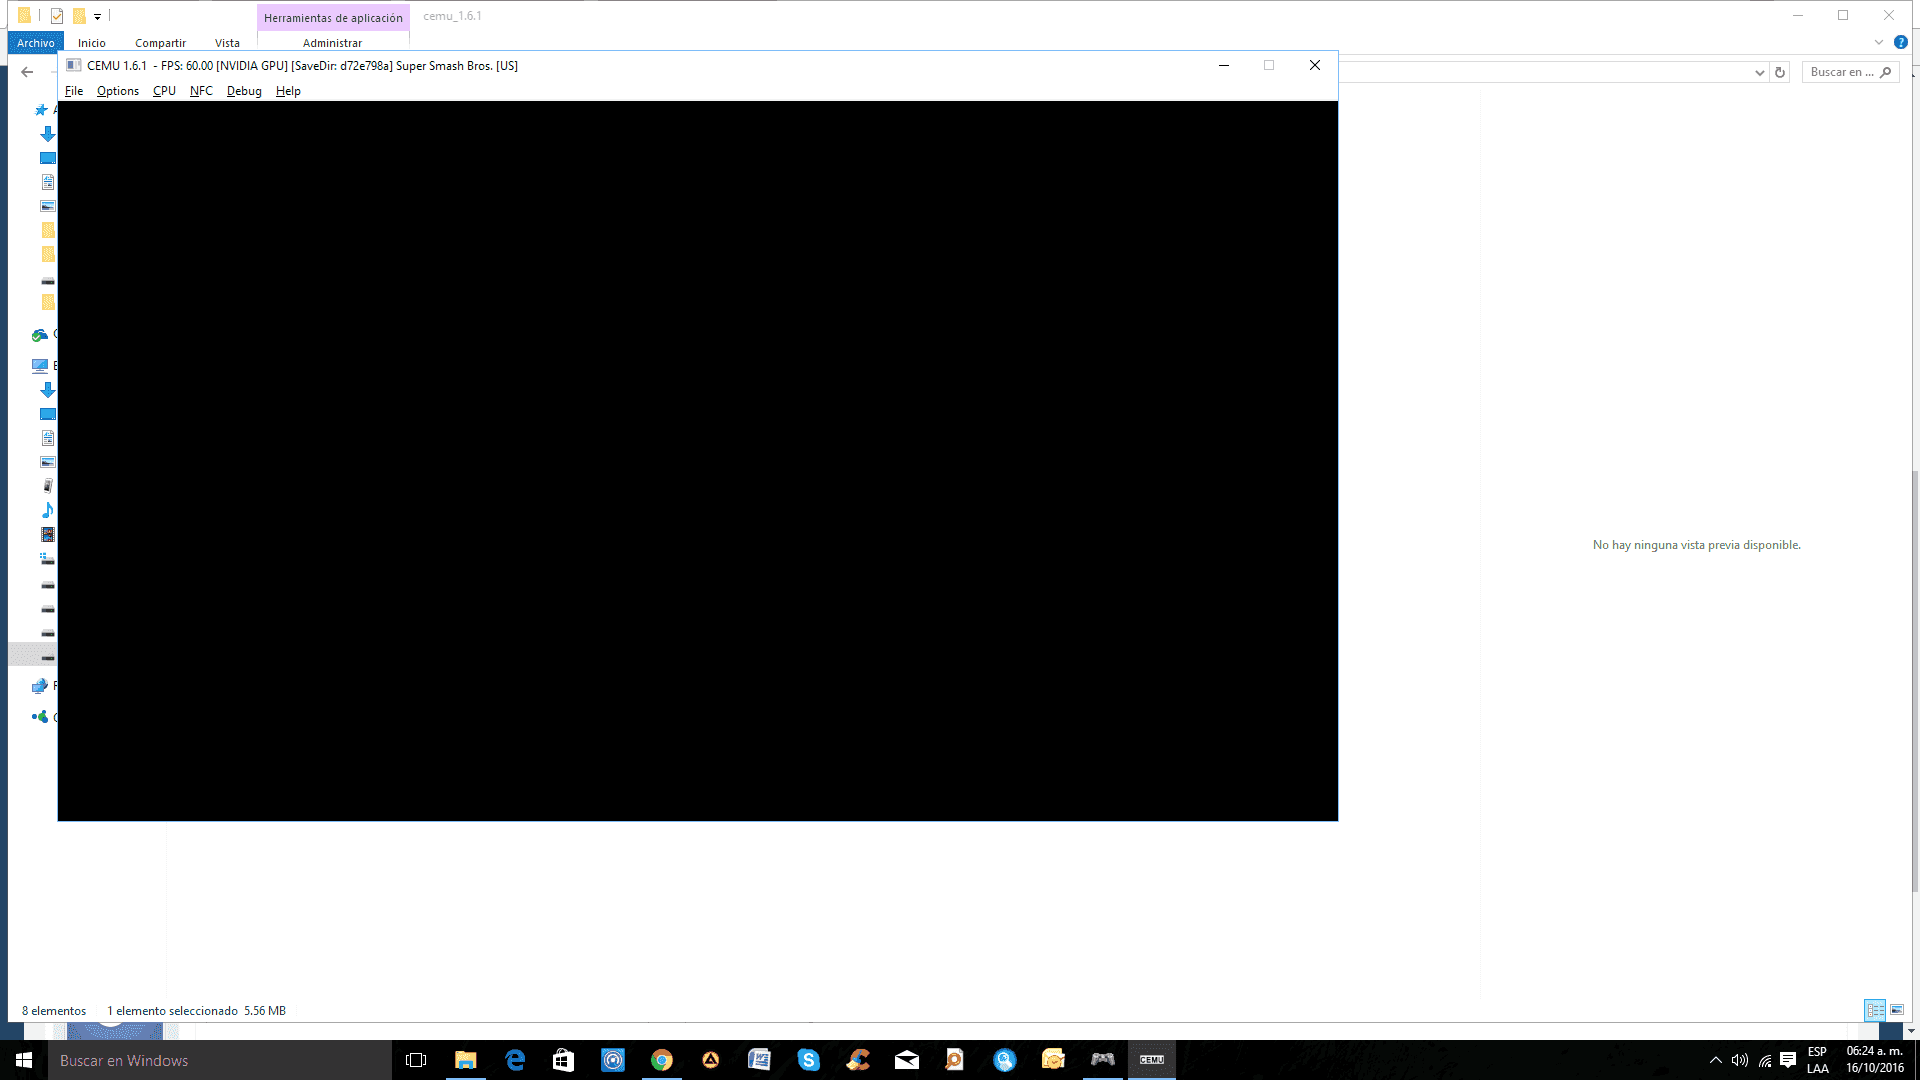This screenshot has width=1920, height=1080.
Task: Open the volume control in the tray
Action: 1740,1060
